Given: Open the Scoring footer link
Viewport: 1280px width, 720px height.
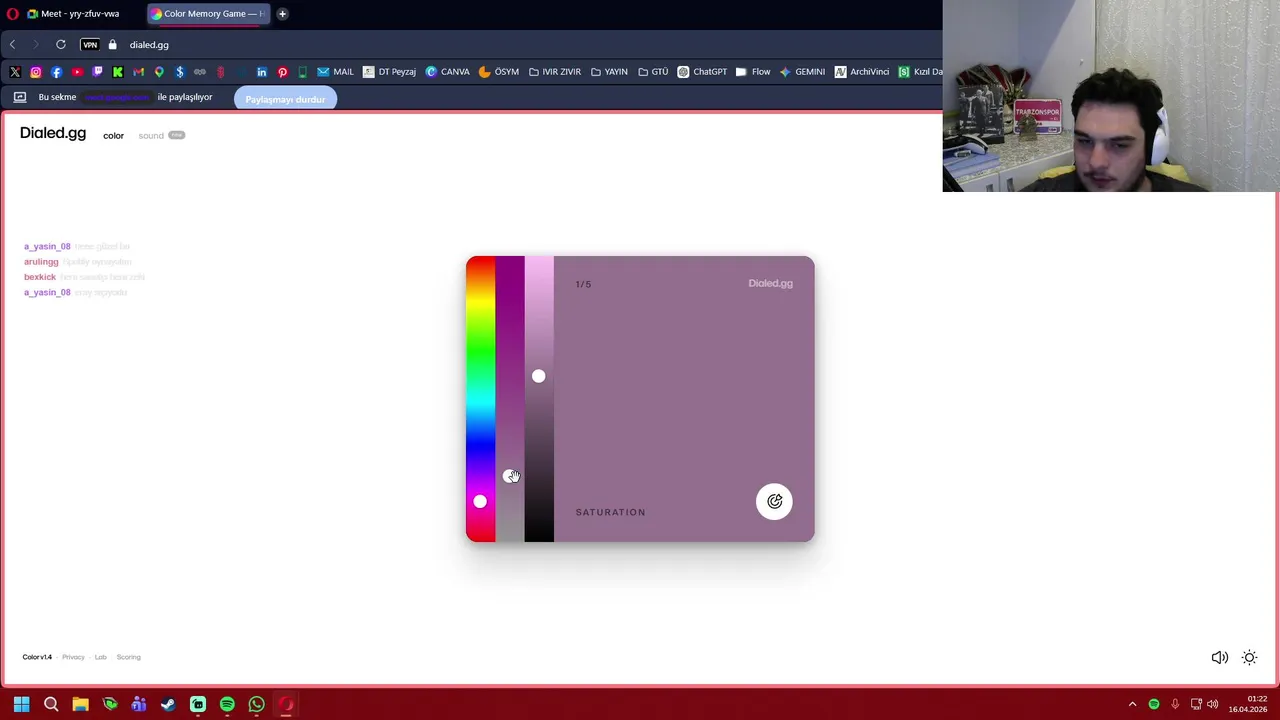Looking at the screenshot, I should click(x=128, y=657).
